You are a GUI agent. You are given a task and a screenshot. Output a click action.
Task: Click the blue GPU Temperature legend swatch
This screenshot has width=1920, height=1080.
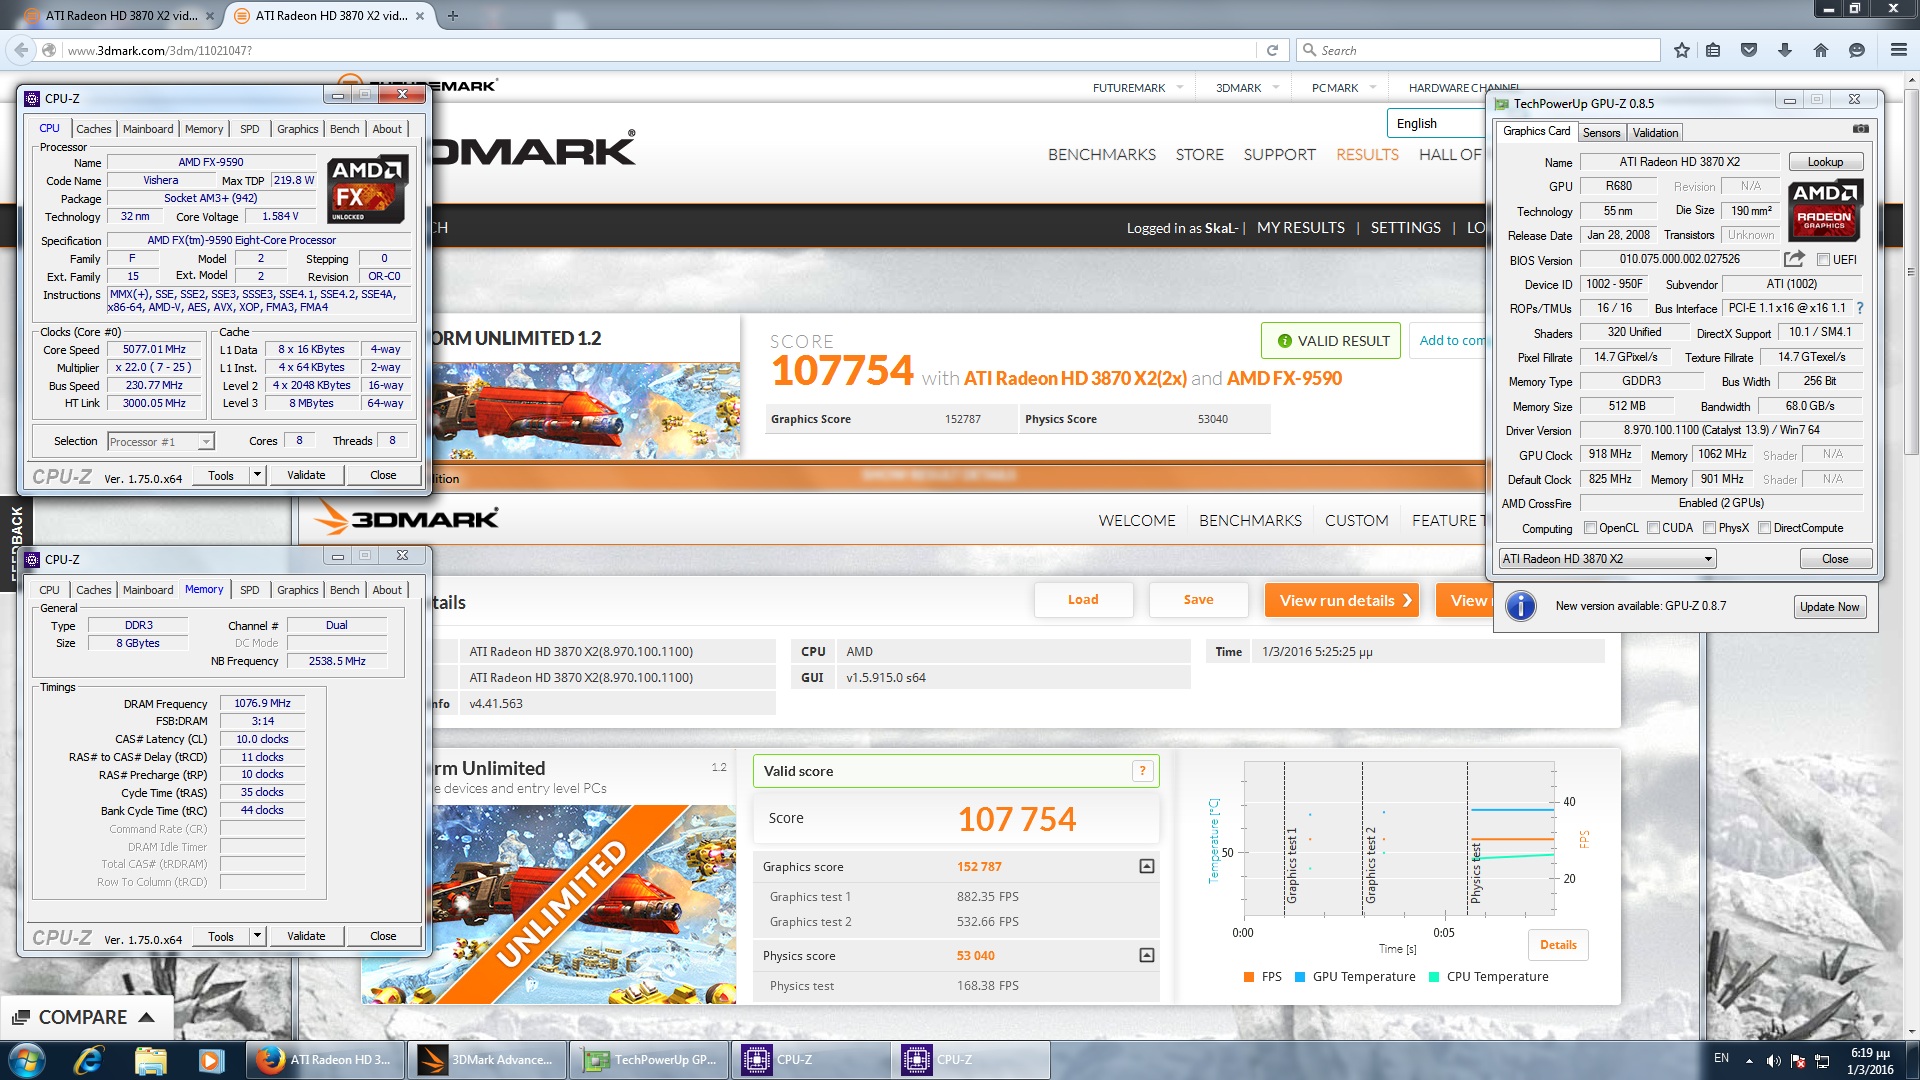point(1300,977)
